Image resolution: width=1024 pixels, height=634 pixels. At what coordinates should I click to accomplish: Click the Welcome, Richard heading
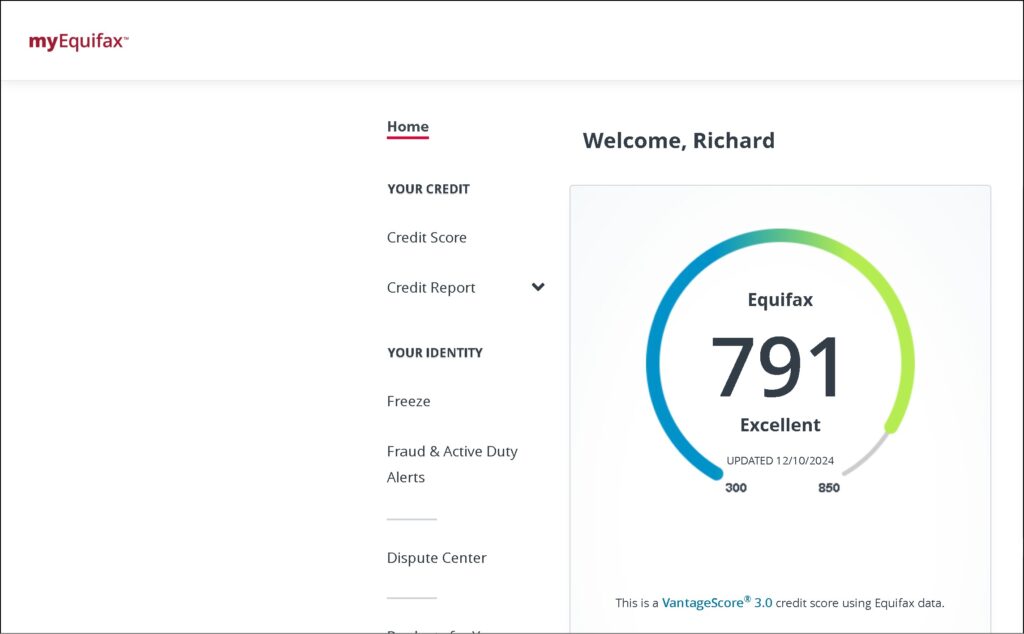click(x=678, y=141)
